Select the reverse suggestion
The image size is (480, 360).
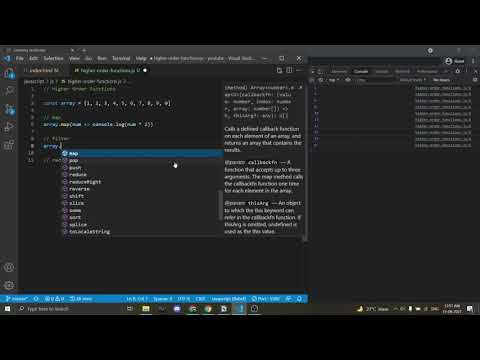tap(142, 189)
